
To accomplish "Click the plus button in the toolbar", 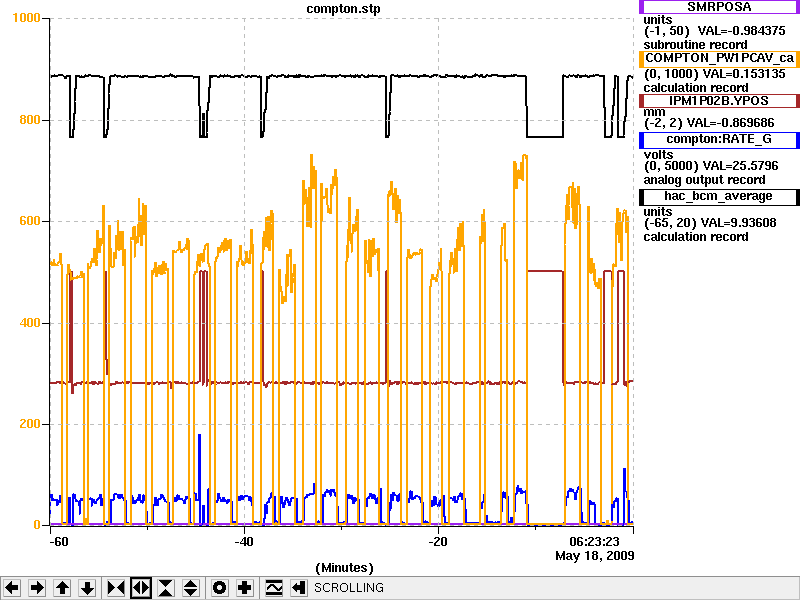I will (244, 588).
